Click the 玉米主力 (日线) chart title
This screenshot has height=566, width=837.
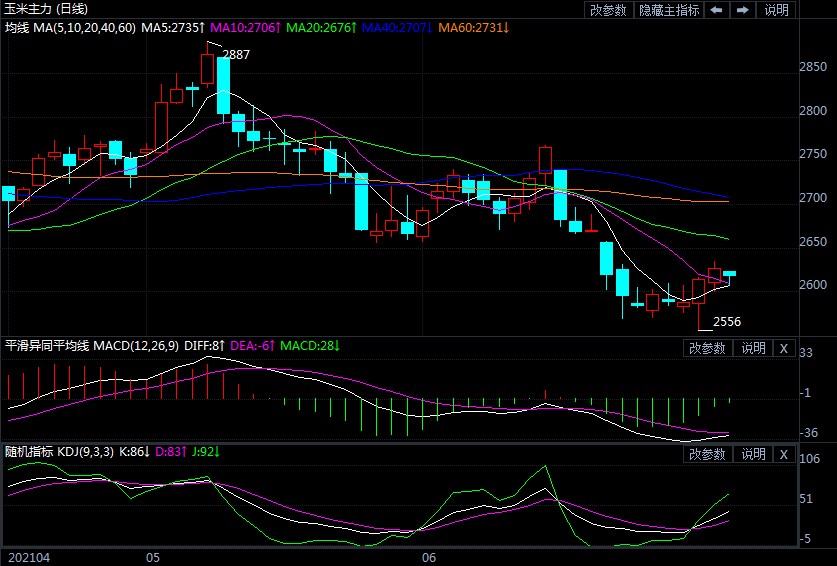[x=46, y=9]
